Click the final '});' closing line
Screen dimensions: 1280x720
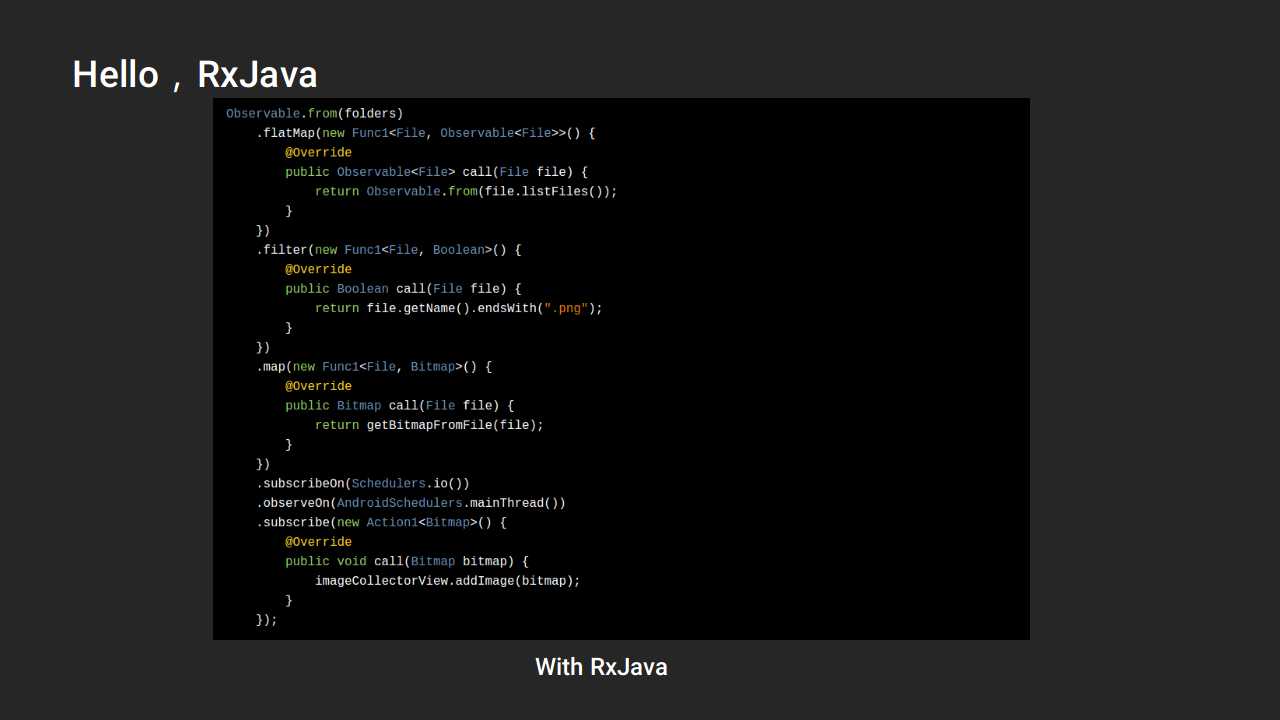[267, 620]
